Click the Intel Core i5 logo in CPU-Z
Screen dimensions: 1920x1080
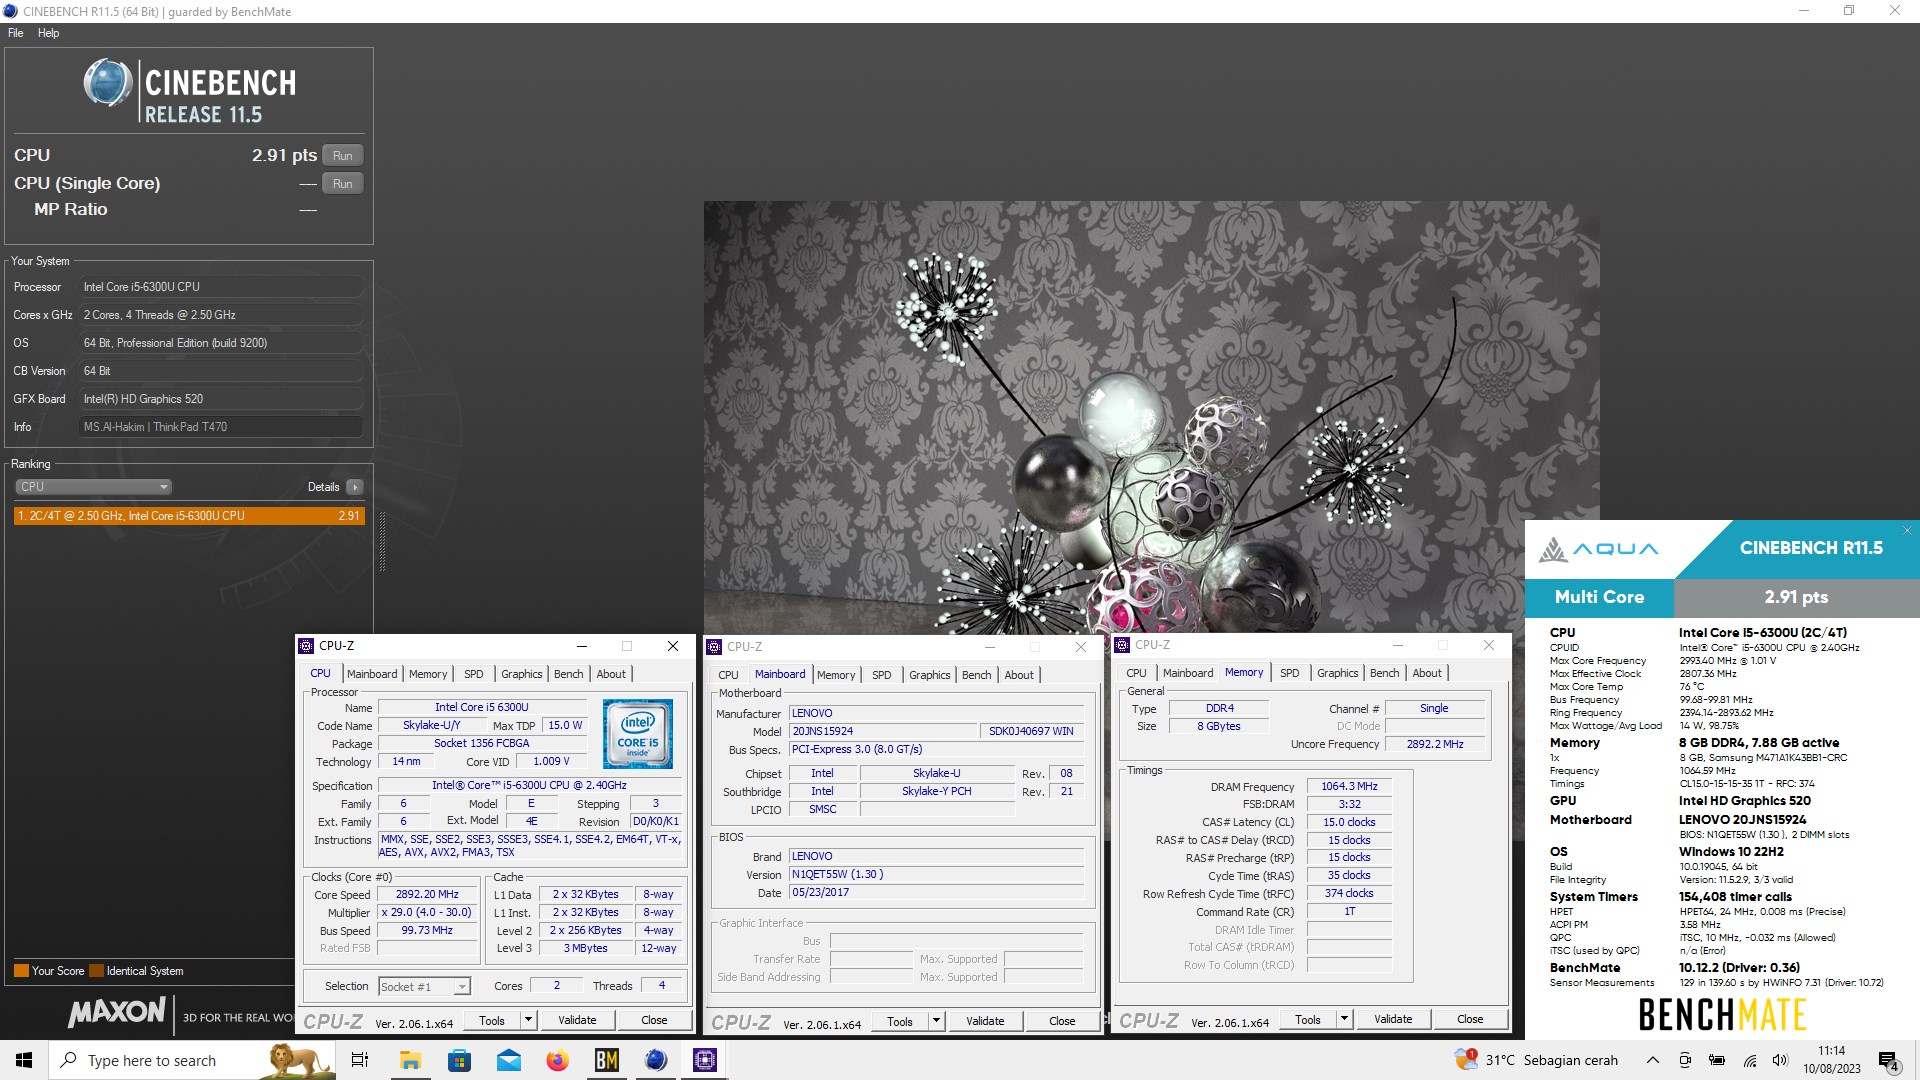click(638, 734)
